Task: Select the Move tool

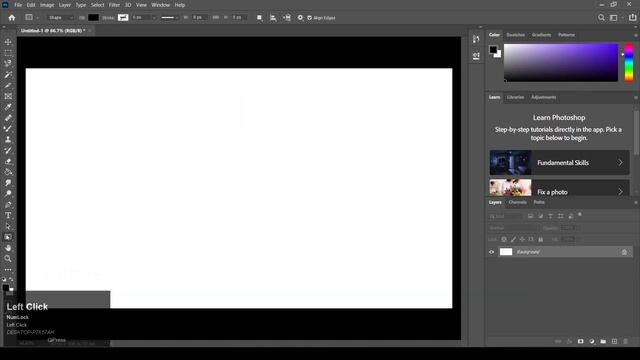Action: (x=8, y=42)
